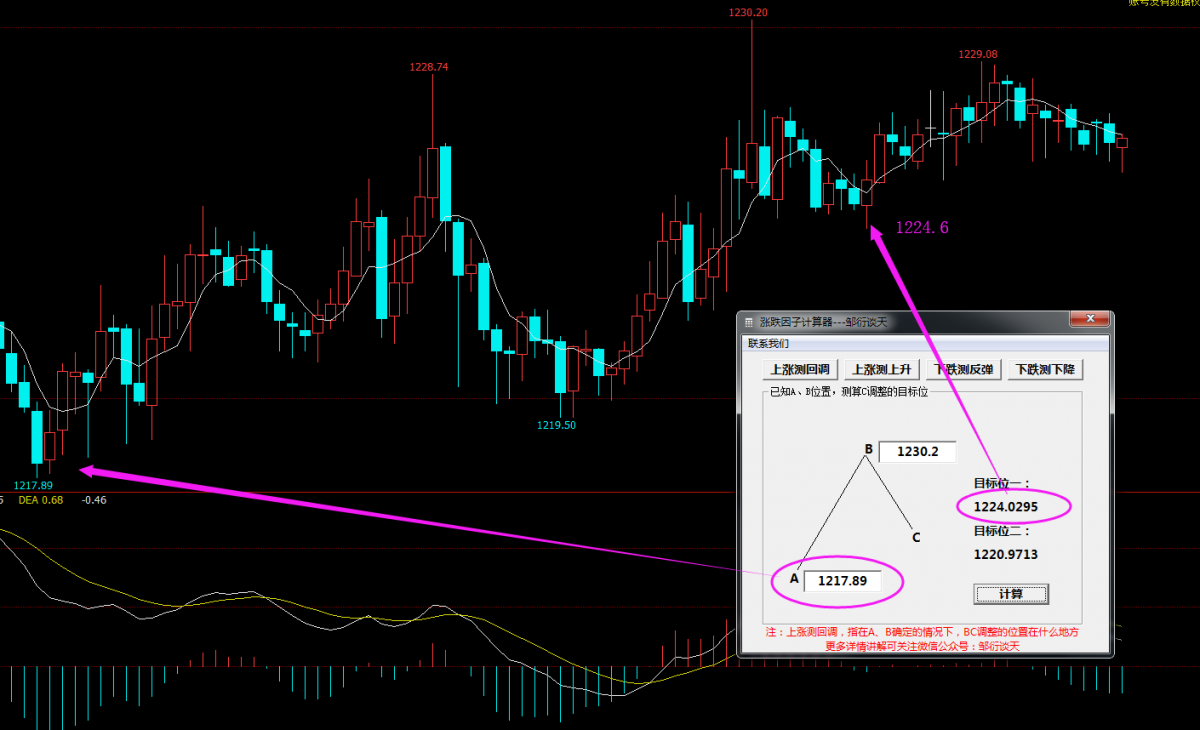Image resolution: width=1200 pixels, height=730 pixels.
Task: Close the 涨跌因子计算器 window
Action: (1089, 320)
